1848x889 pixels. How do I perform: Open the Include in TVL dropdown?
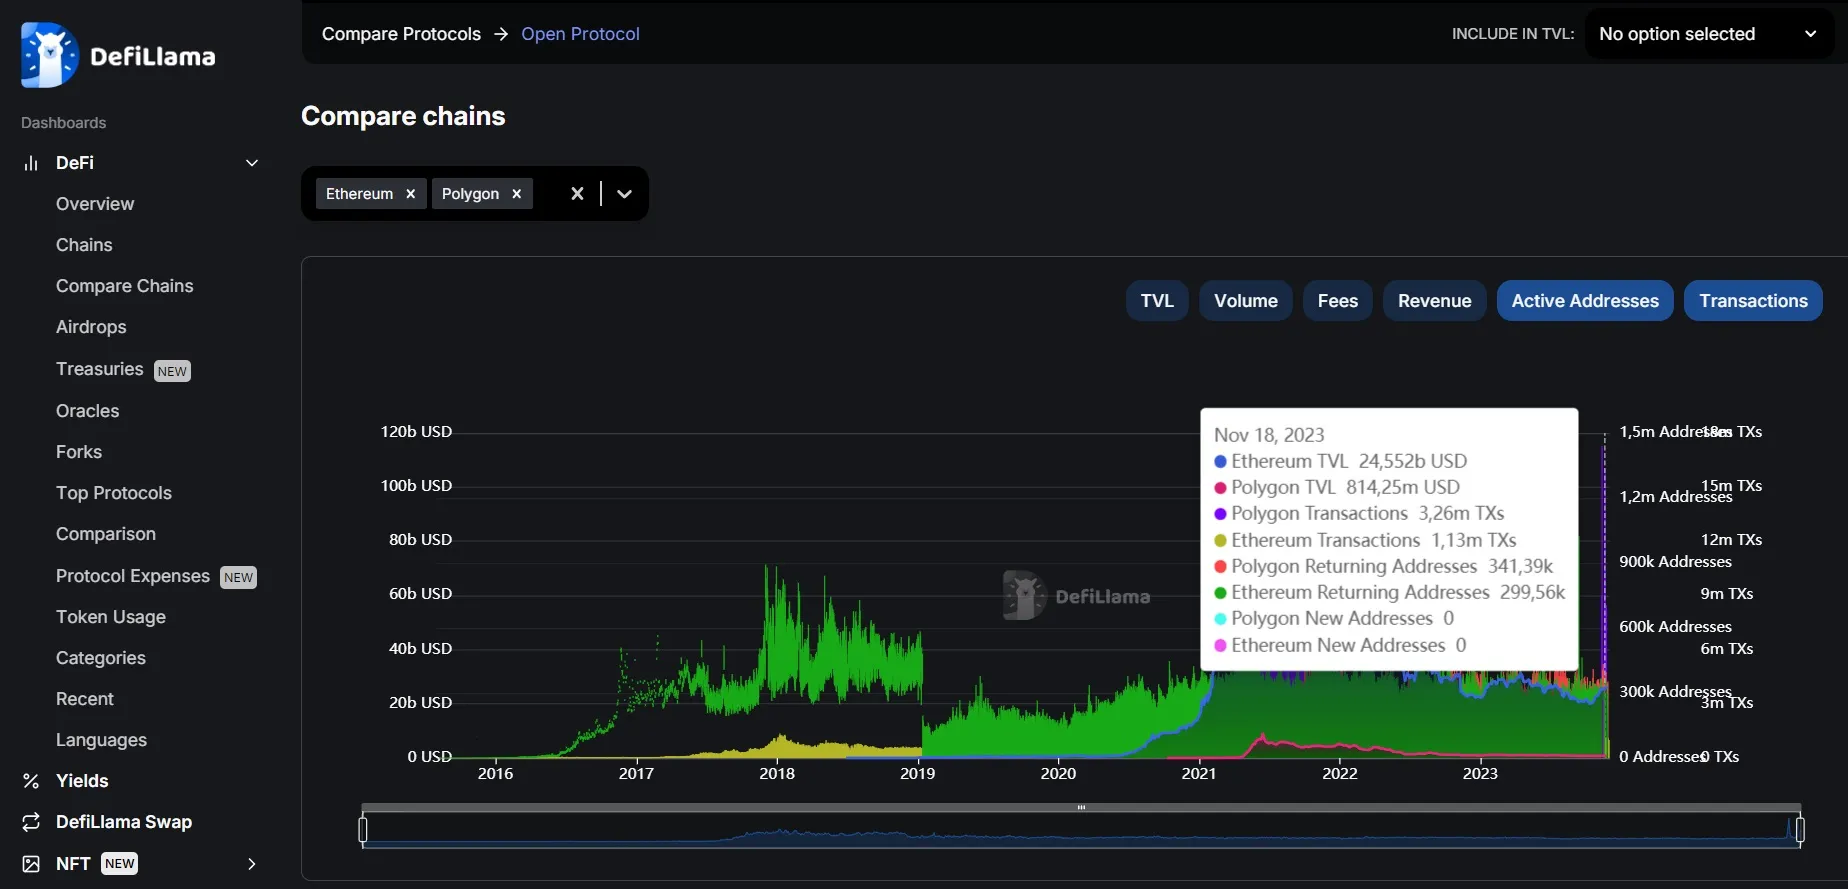coord(1709,34)
